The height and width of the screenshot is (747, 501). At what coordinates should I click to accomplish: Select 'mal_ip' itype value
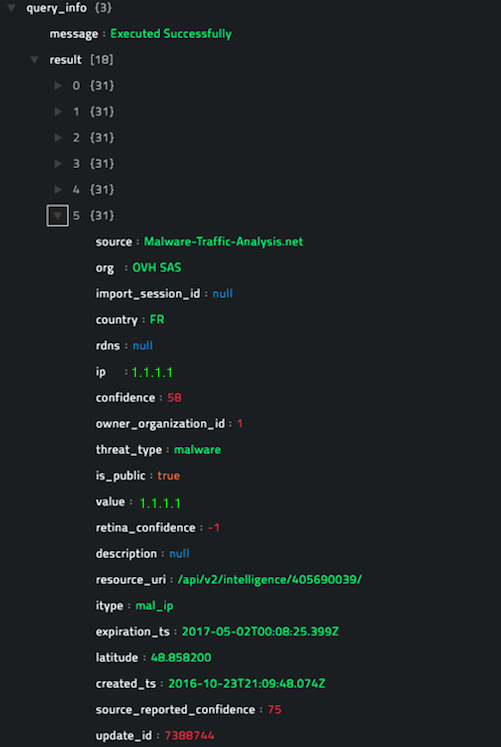154,606
